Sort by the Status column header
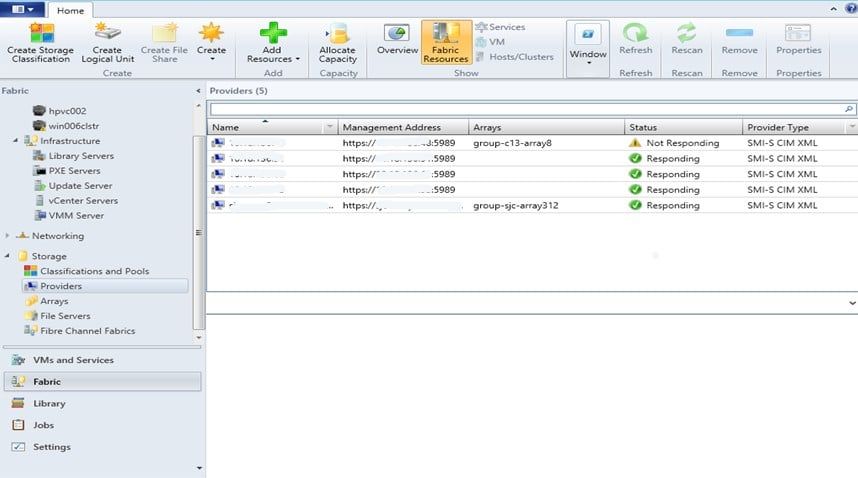 (x=683, y=127)
